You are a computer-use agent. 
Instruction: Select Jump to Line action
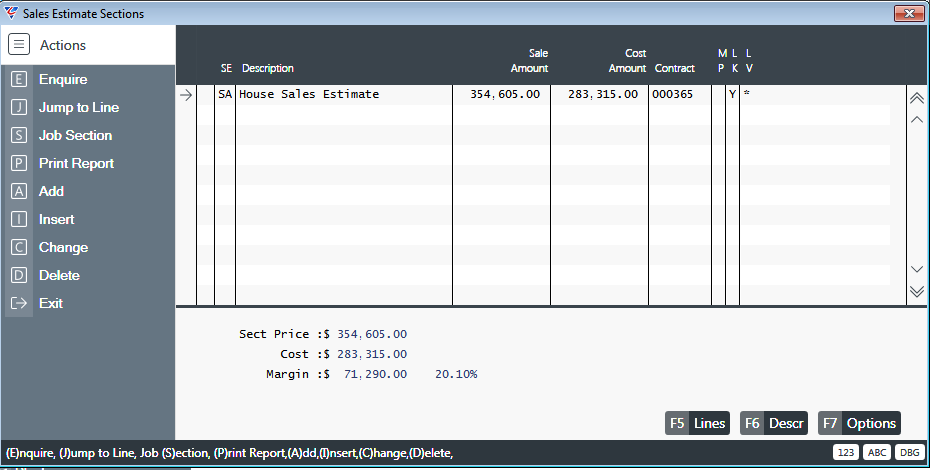(x=79, y=107)
